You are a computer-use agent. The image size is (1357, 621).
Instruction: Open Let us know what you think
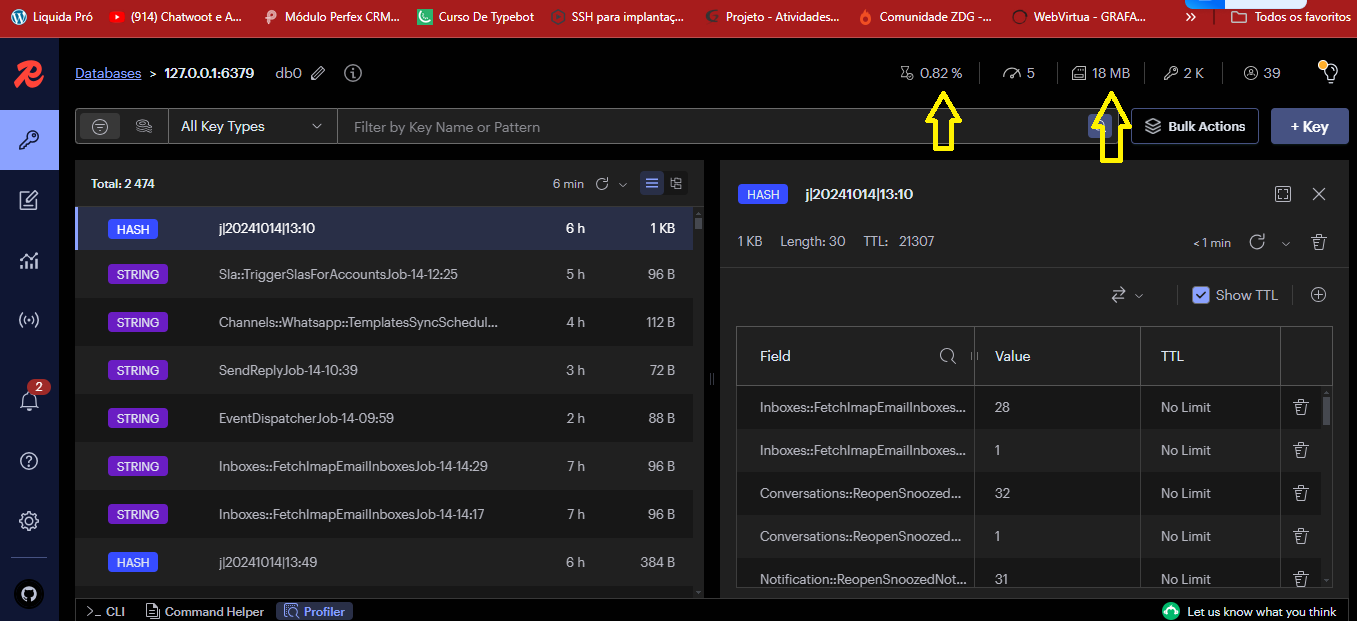tap(1250, 611)
